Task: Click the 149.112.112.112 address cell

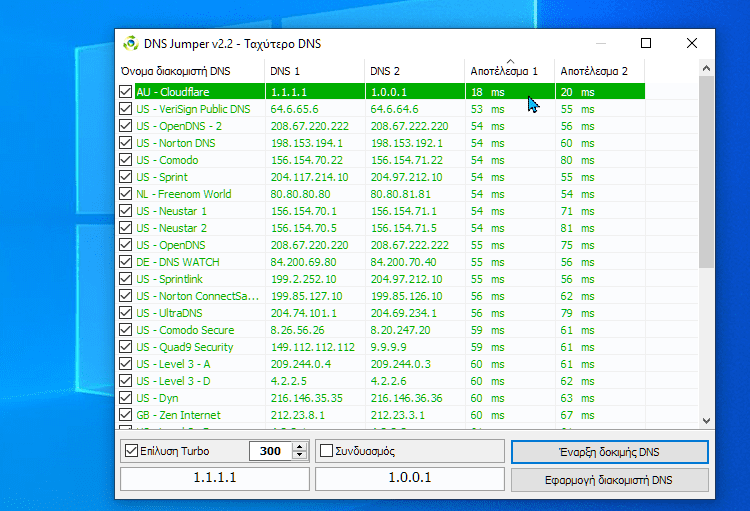Action: (x=313, y=347)
